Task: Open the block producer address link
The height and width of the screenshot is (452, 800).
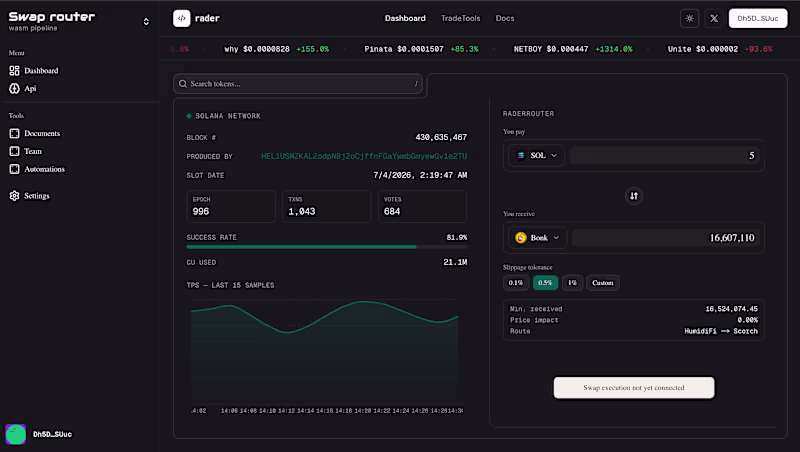Action: (364, 156)
